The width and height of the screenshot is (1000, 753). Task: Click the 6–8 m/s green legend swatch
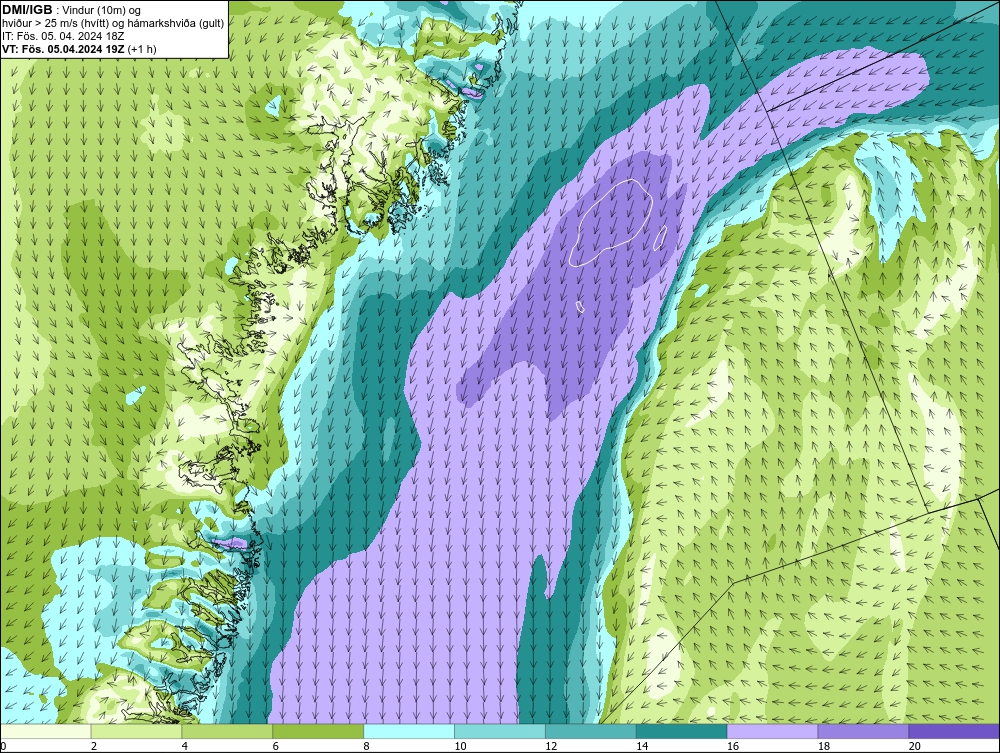(318, 731)
